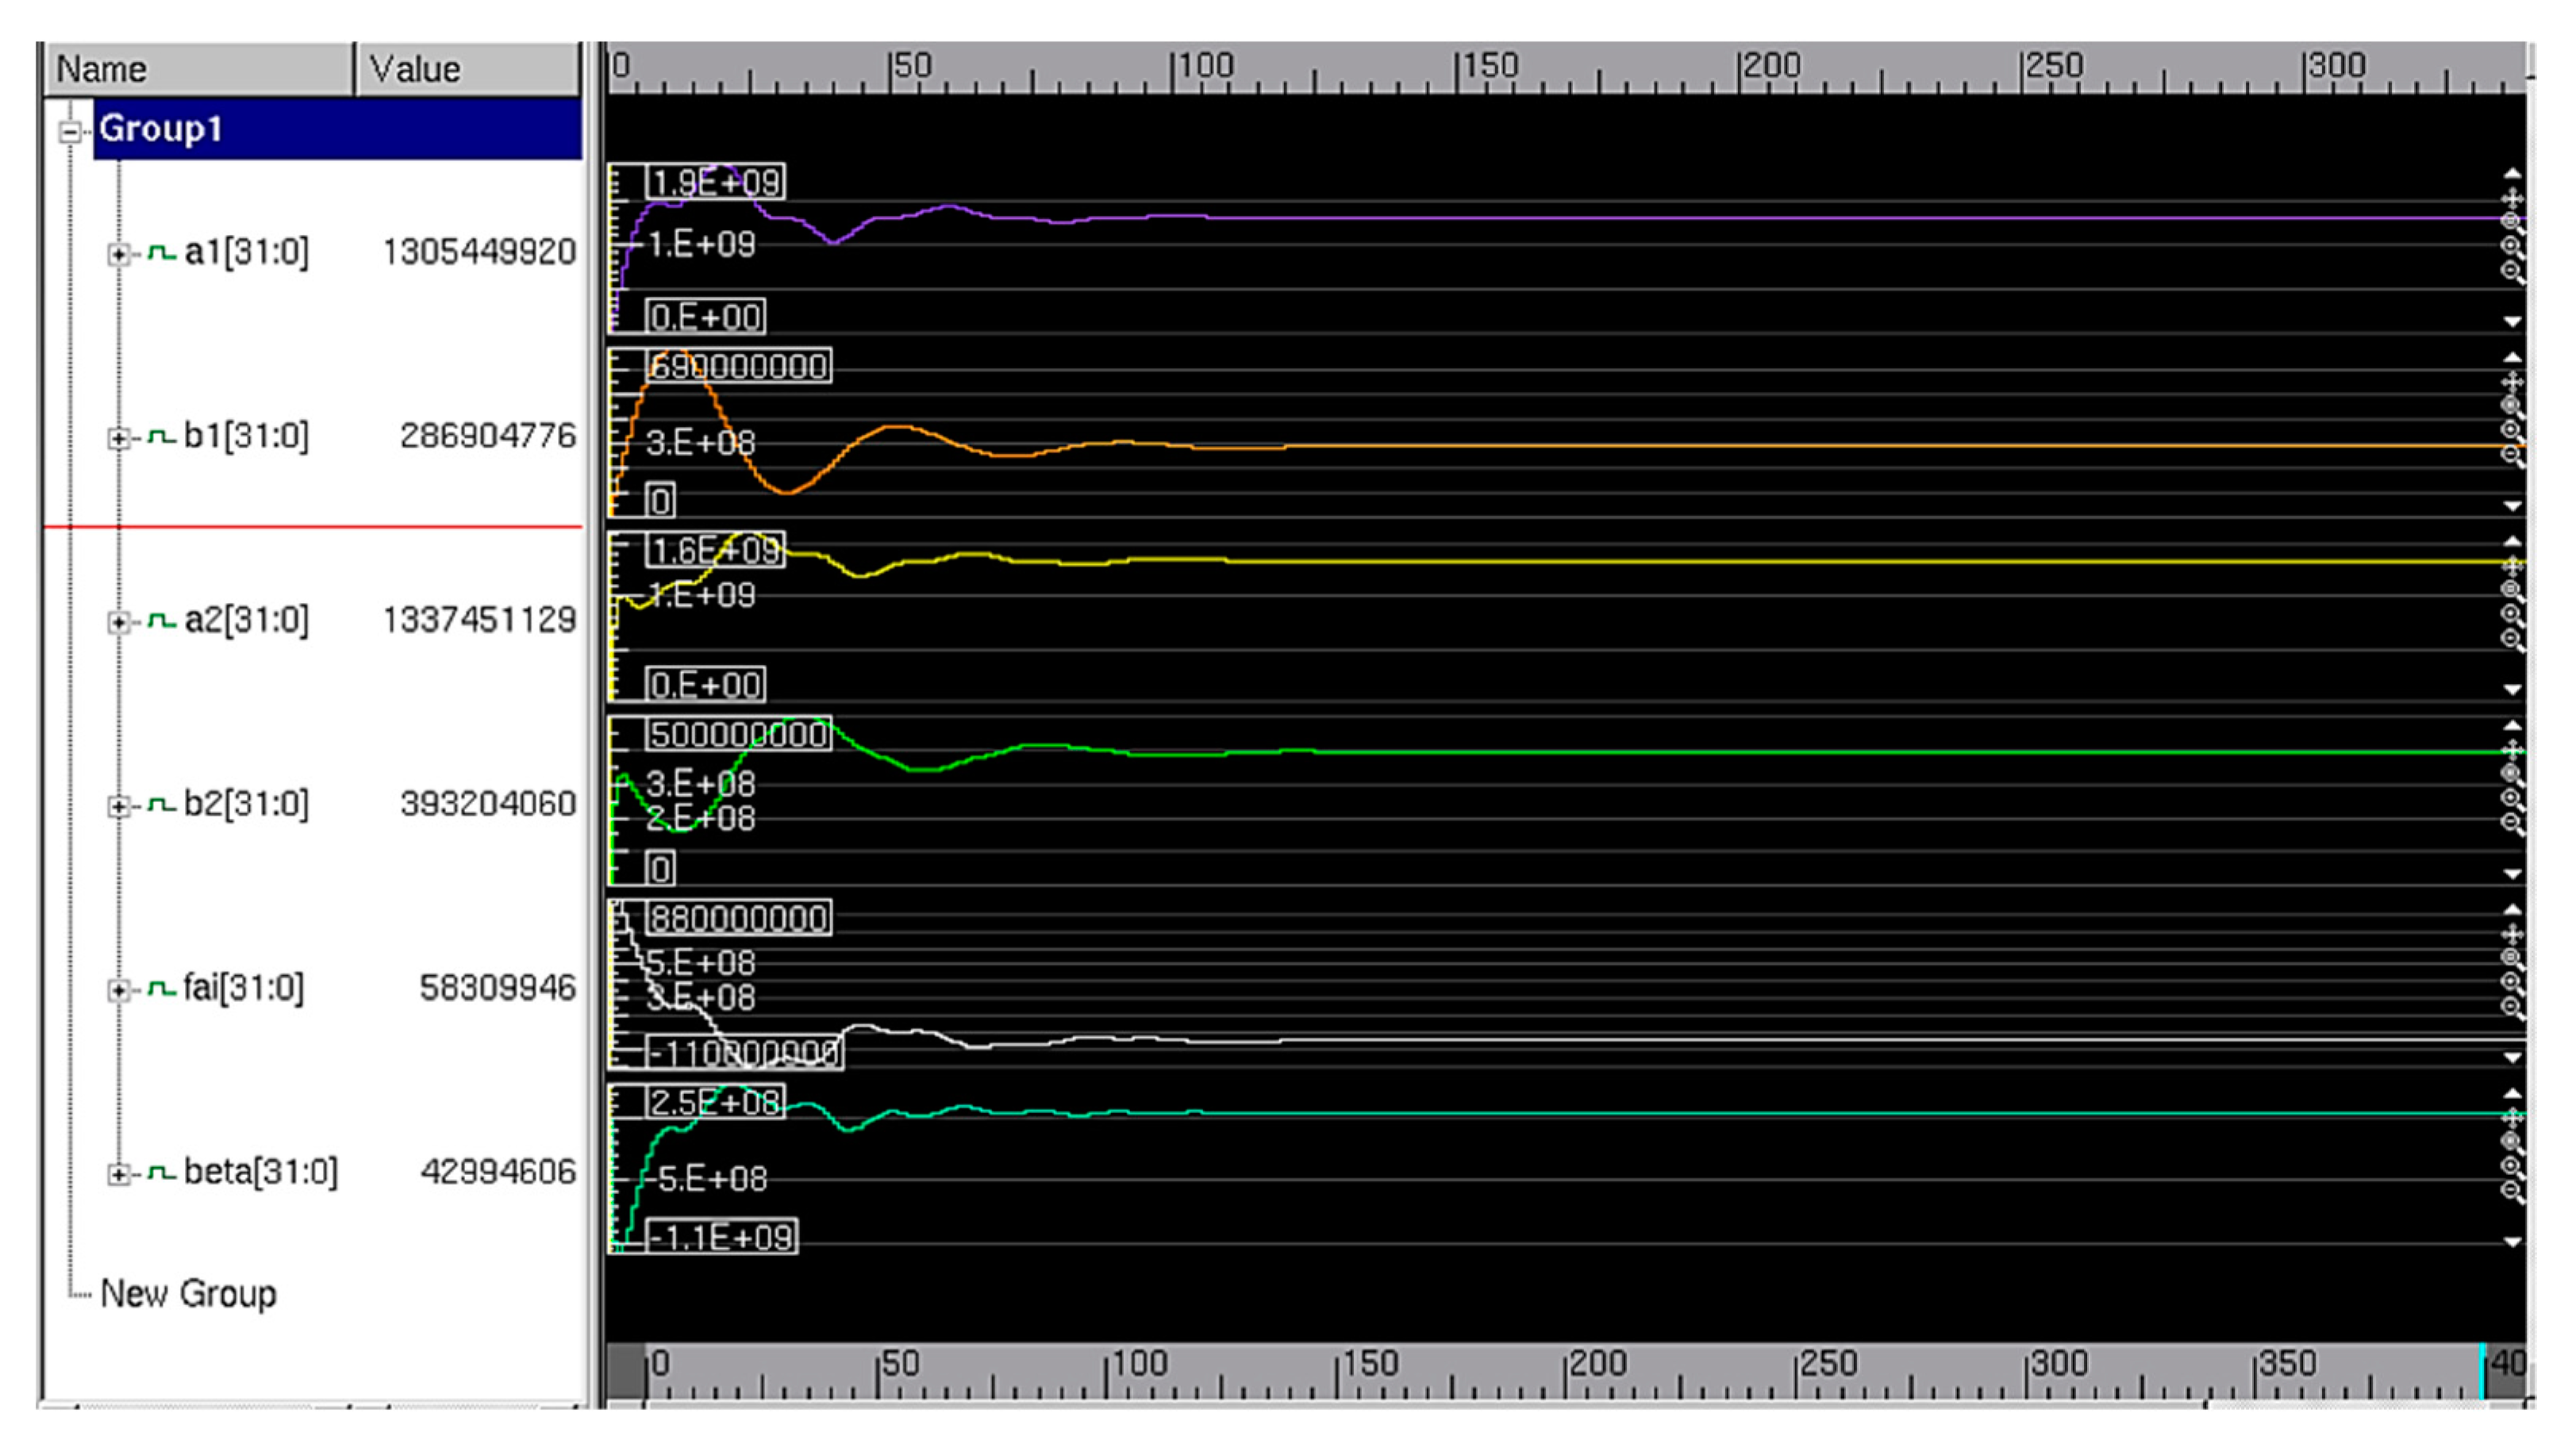Click the a2 value 1337451129

point(479,620)
